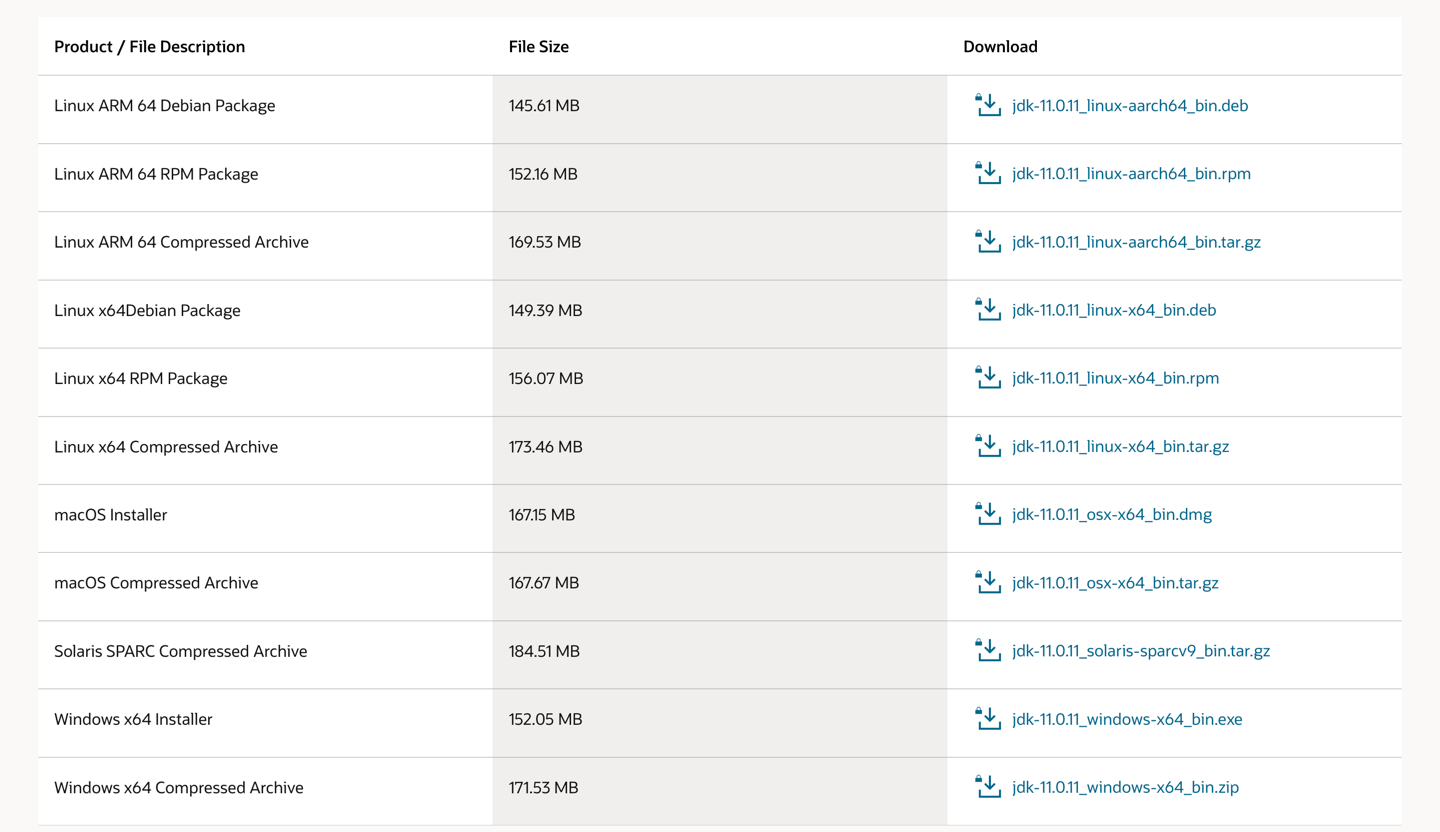
Task: Click download icon beside jdk-11.0.11_linux-aarch64_bin.deb
Action: [x=988, y=105]
